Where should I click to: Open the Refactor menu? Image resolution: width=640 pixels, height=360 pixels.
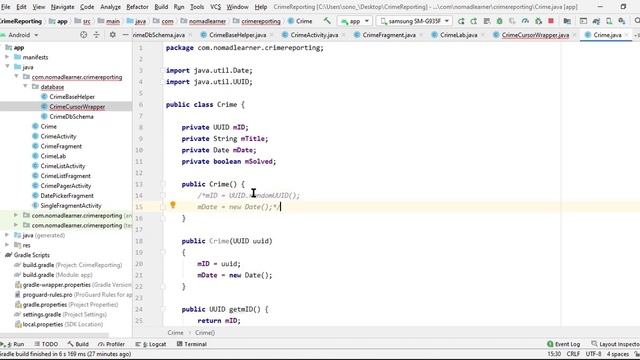137,7
